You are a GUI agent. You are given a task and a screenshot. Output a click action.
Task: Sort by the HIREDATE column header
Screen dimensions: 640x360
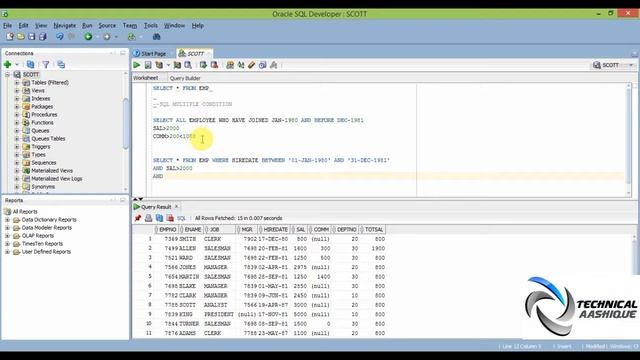tap(275, 230)
